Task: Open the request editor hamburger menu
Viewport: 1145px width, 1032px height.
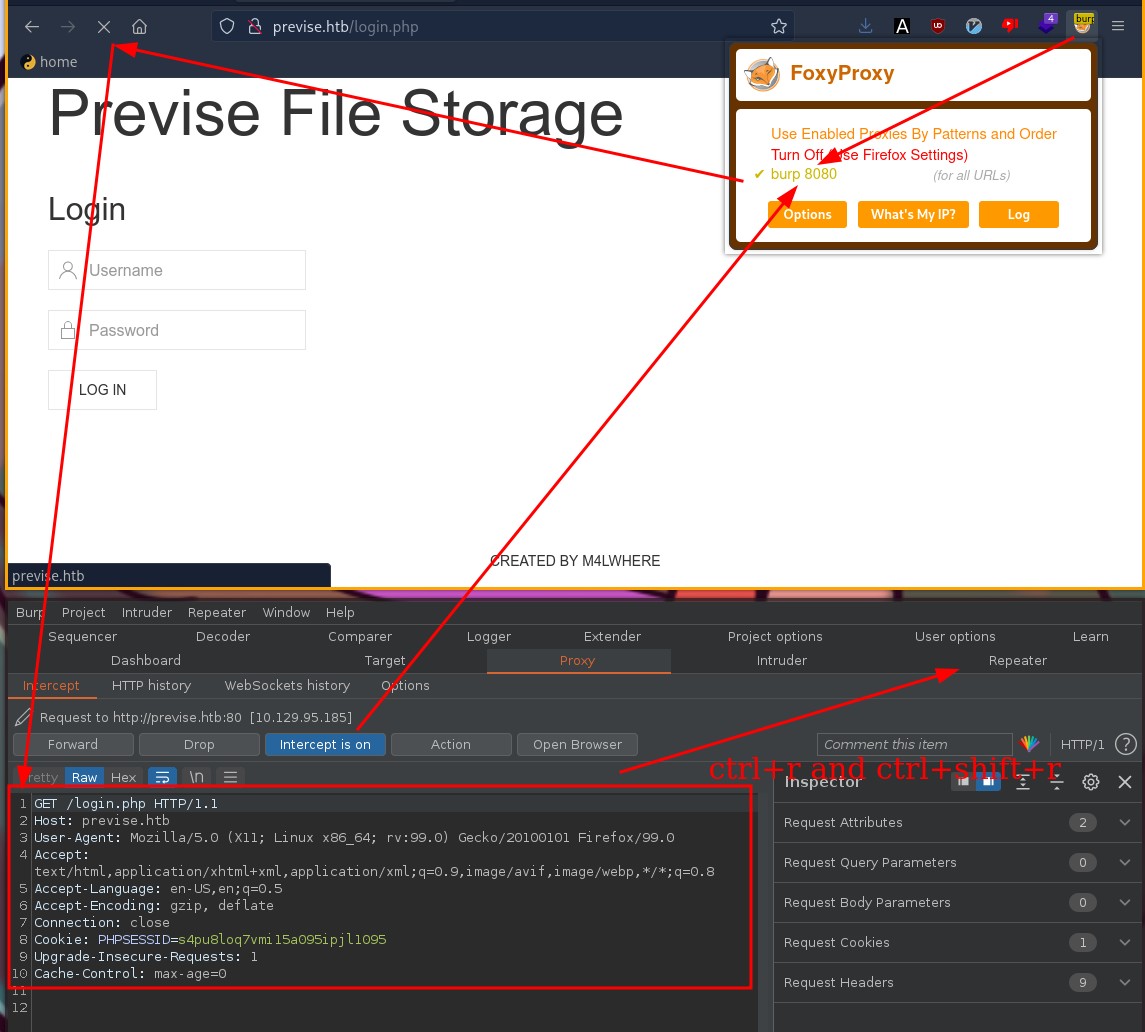Action: [230, 777]
